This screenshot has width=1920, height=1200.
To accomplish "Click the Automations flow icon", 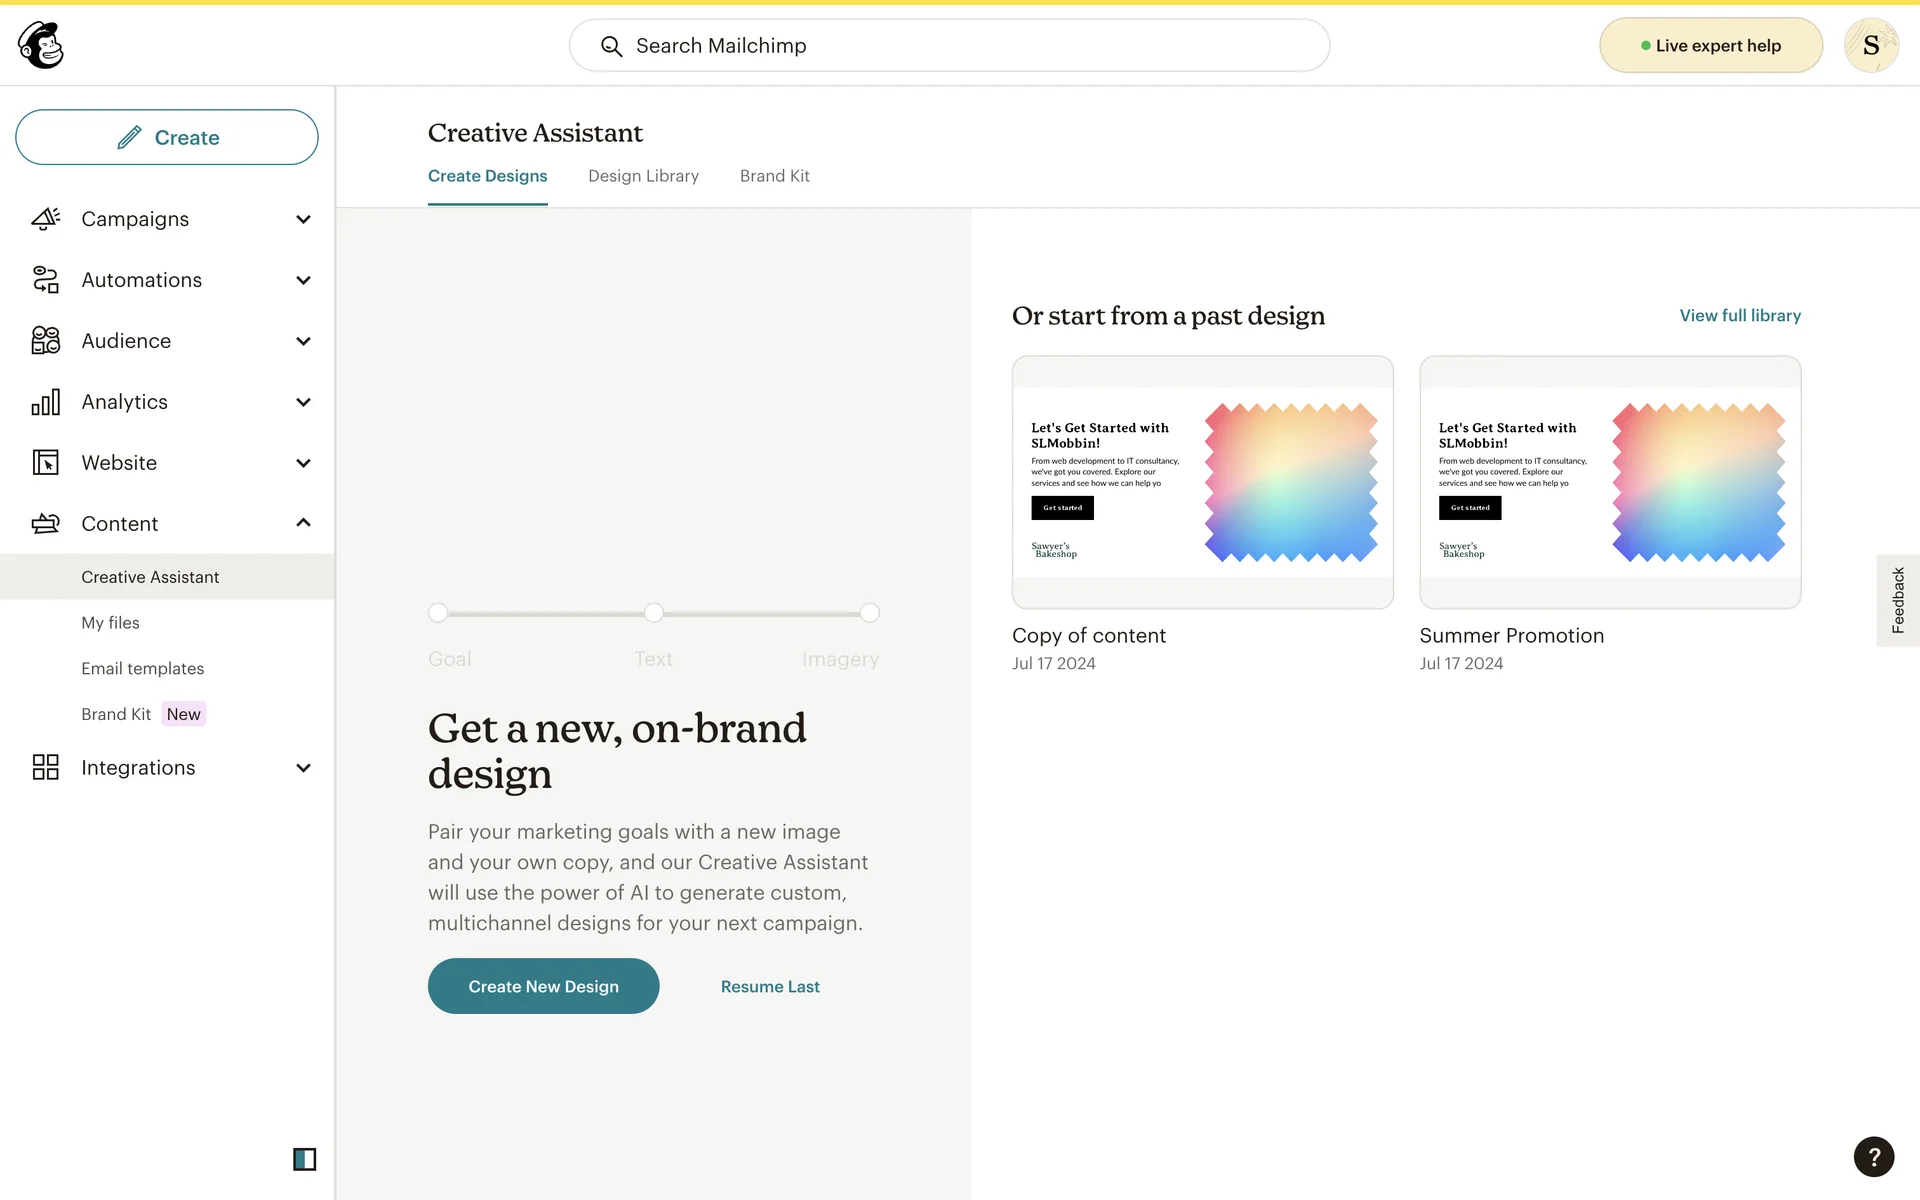I will [x=46, y=280].
